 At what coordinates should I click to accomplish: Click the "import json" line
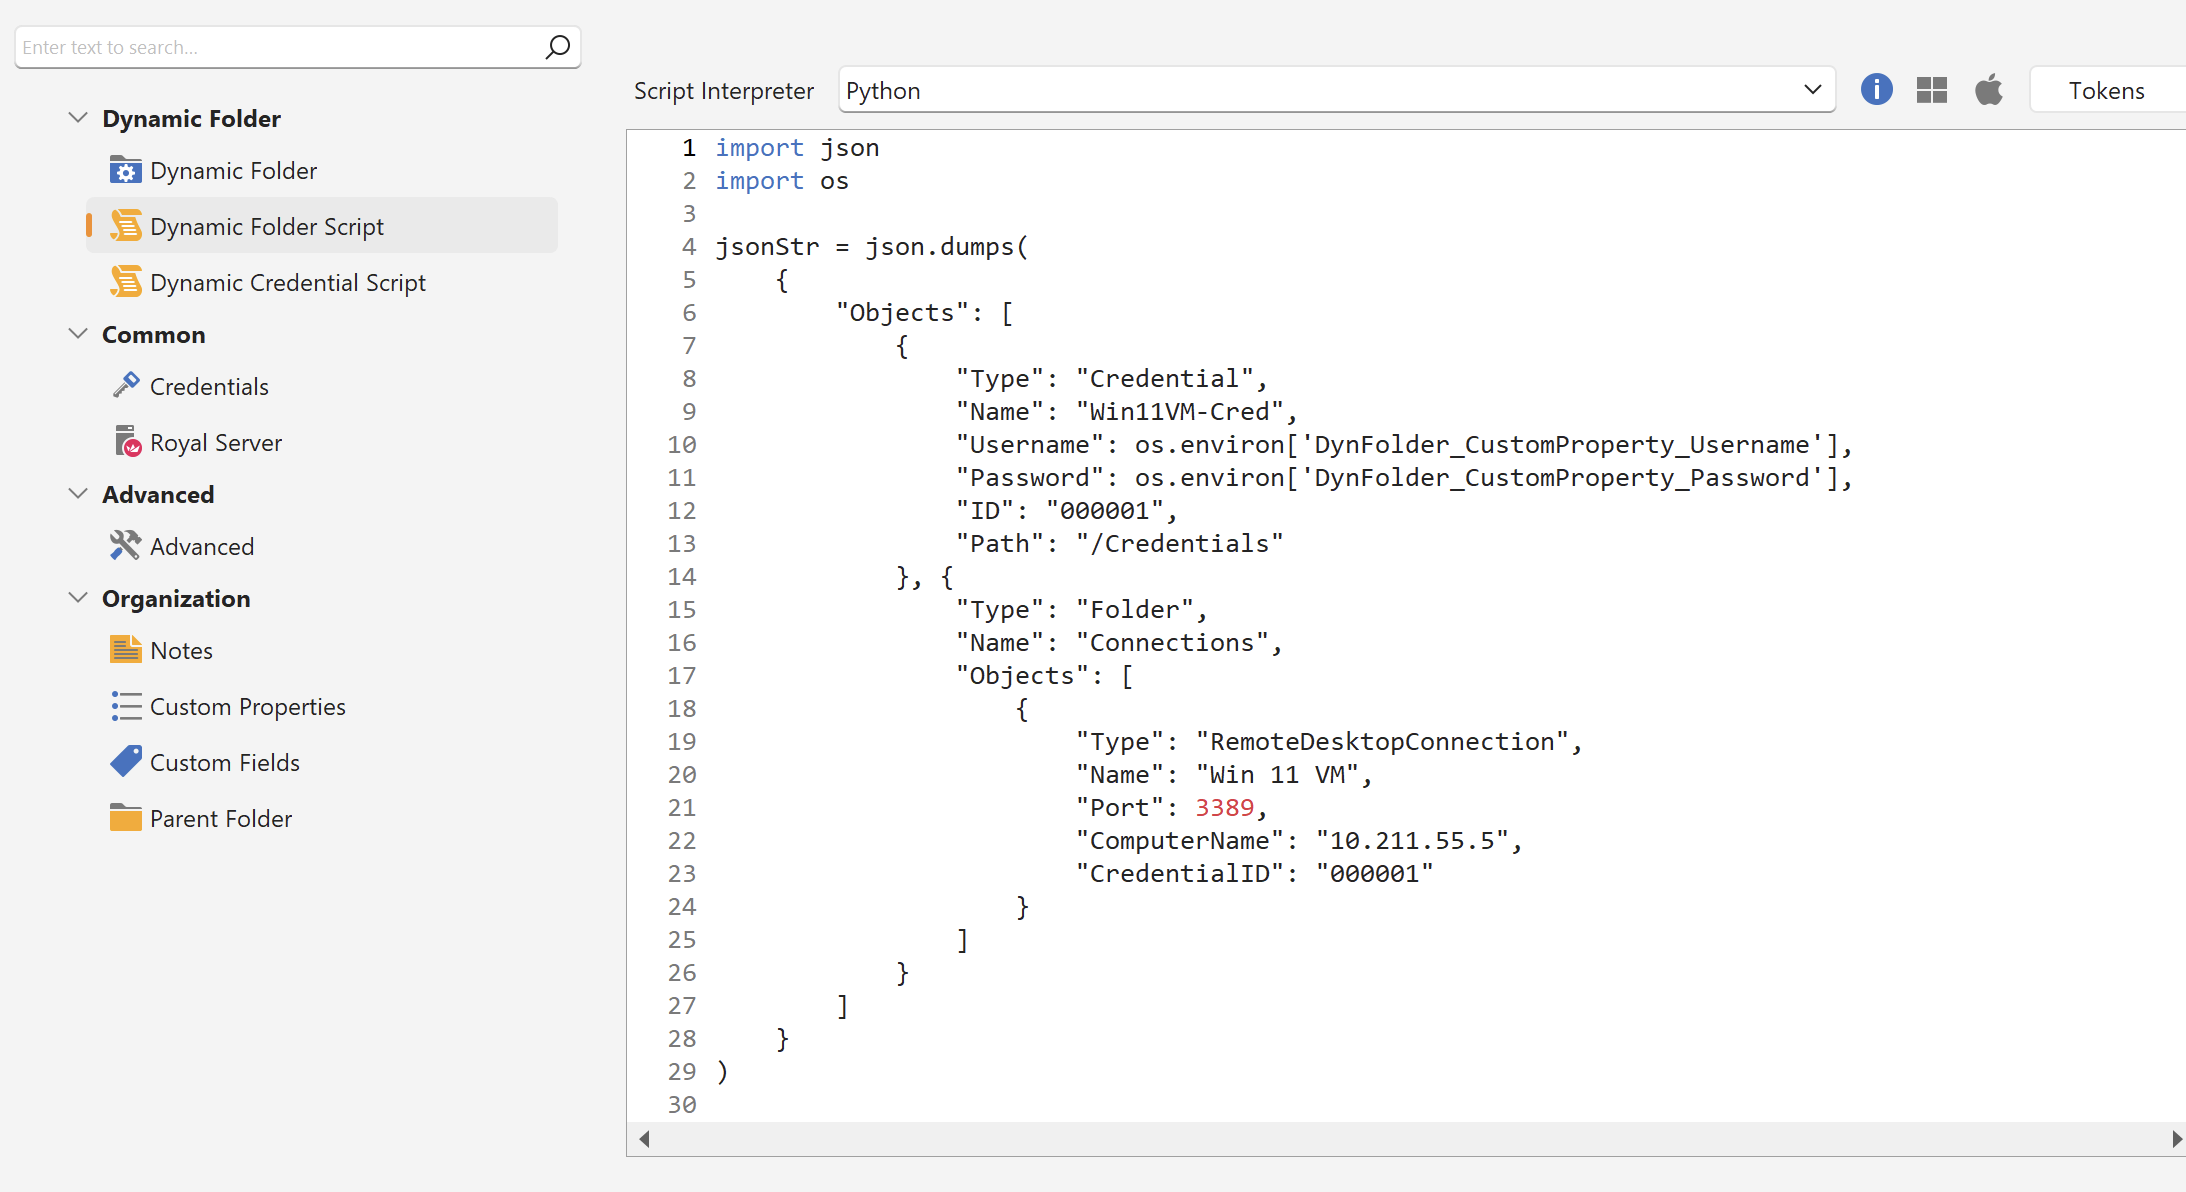click(x=797, y=148)
